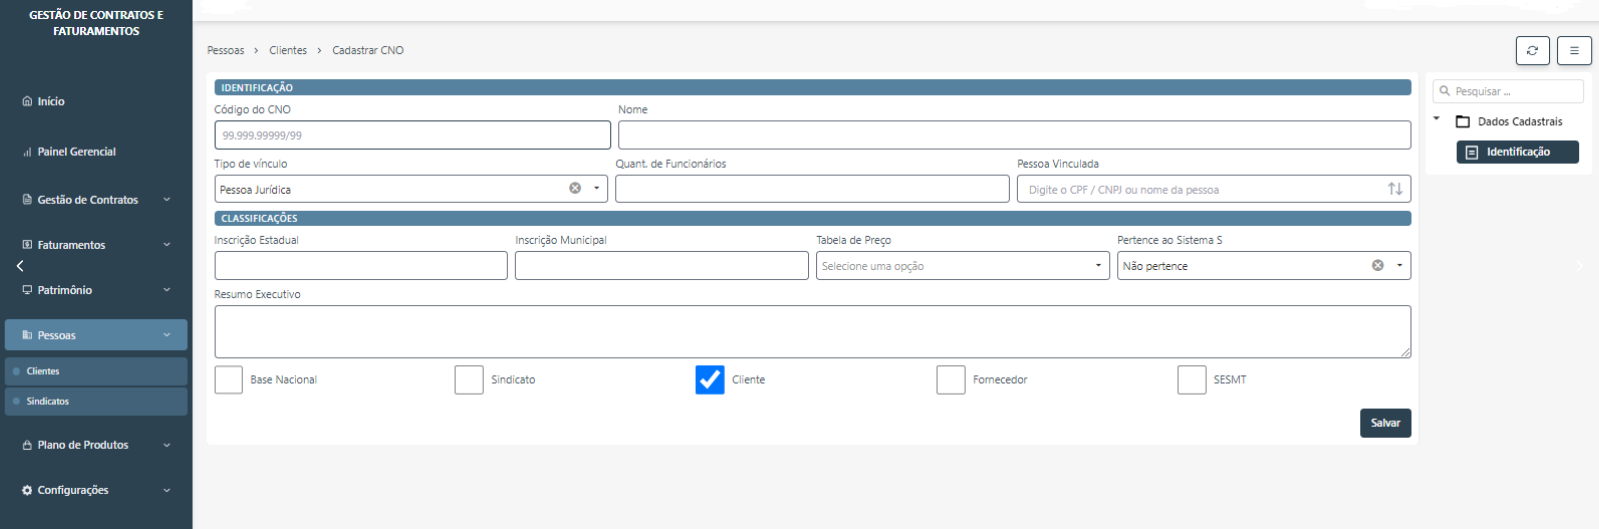
Task: Enable the Base Nacional checkbox
Action: click(229, 380)
